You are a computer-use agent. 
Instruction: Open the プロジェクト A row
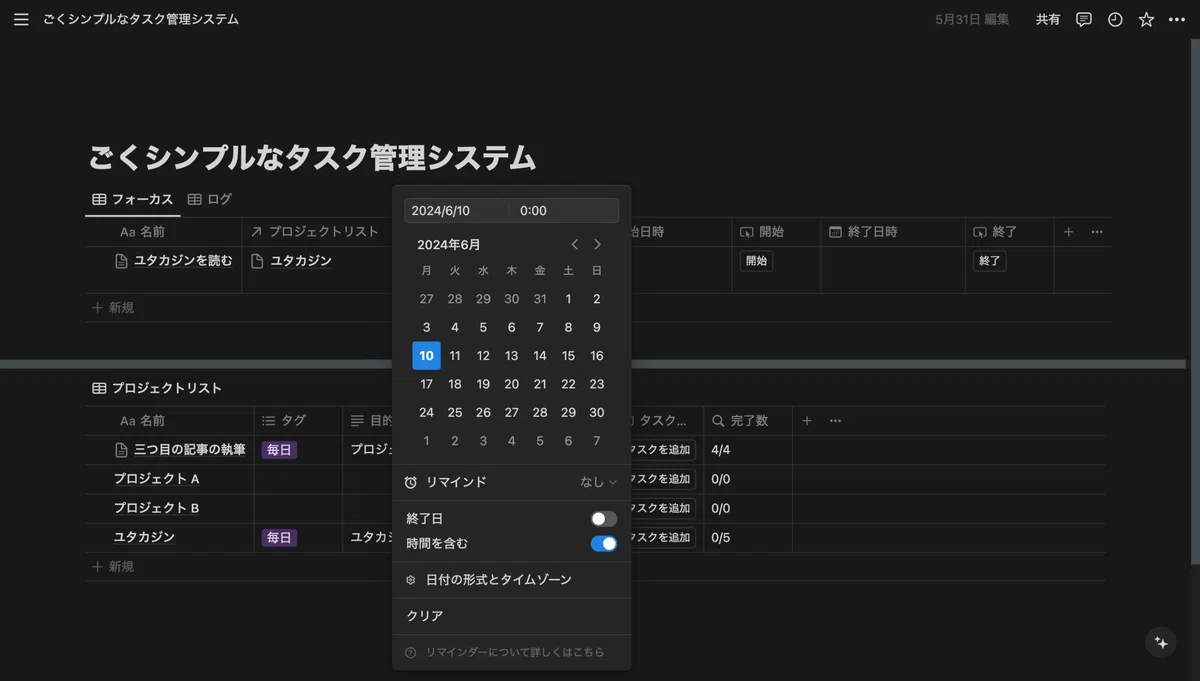(157, 479)
